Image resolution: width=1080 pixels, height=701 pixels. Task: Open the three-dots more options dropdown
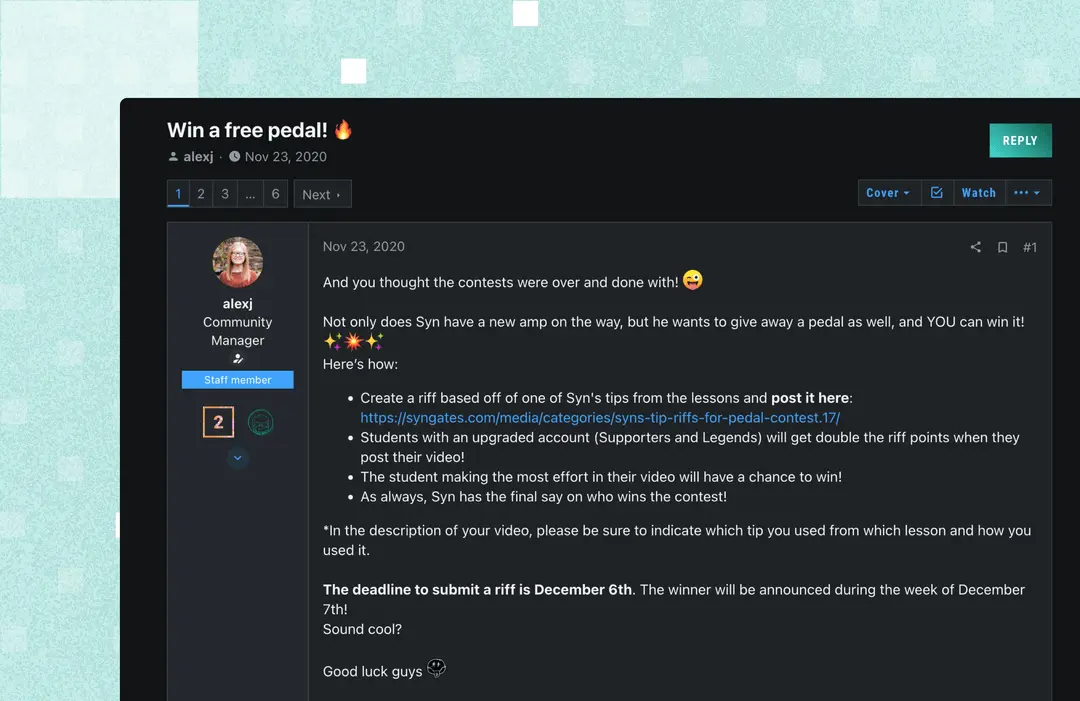tap(1026, 193)
